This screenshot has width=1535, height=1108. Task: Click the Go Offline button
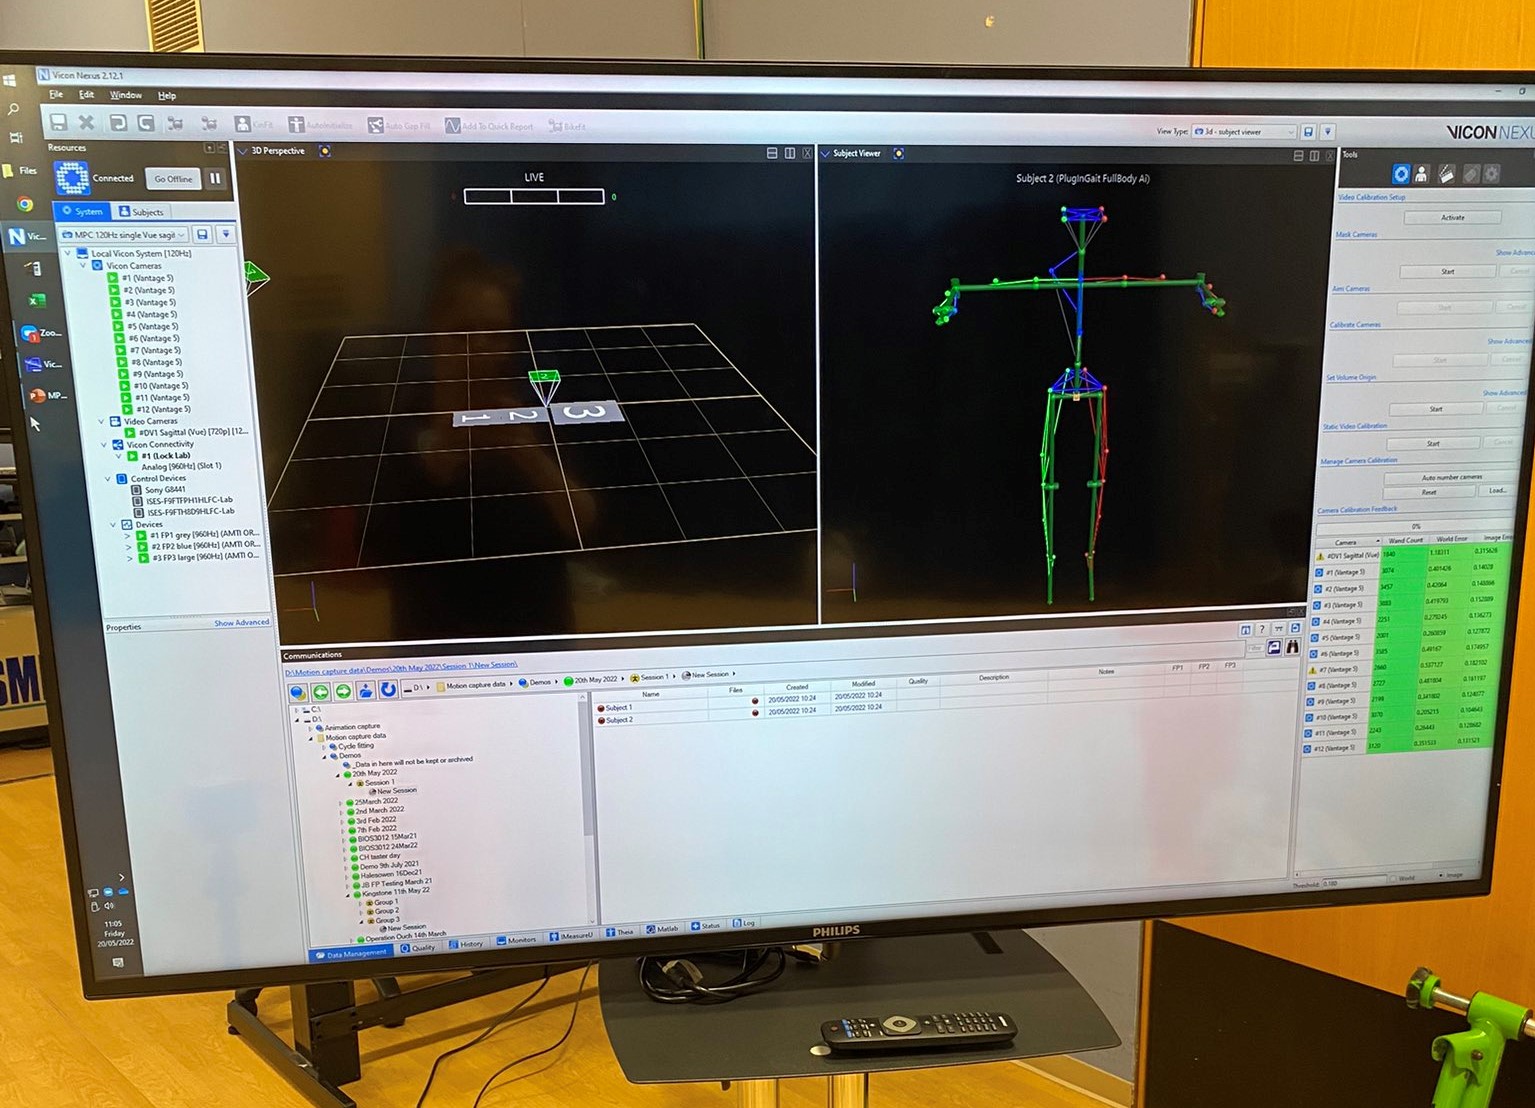pos(173,179)
